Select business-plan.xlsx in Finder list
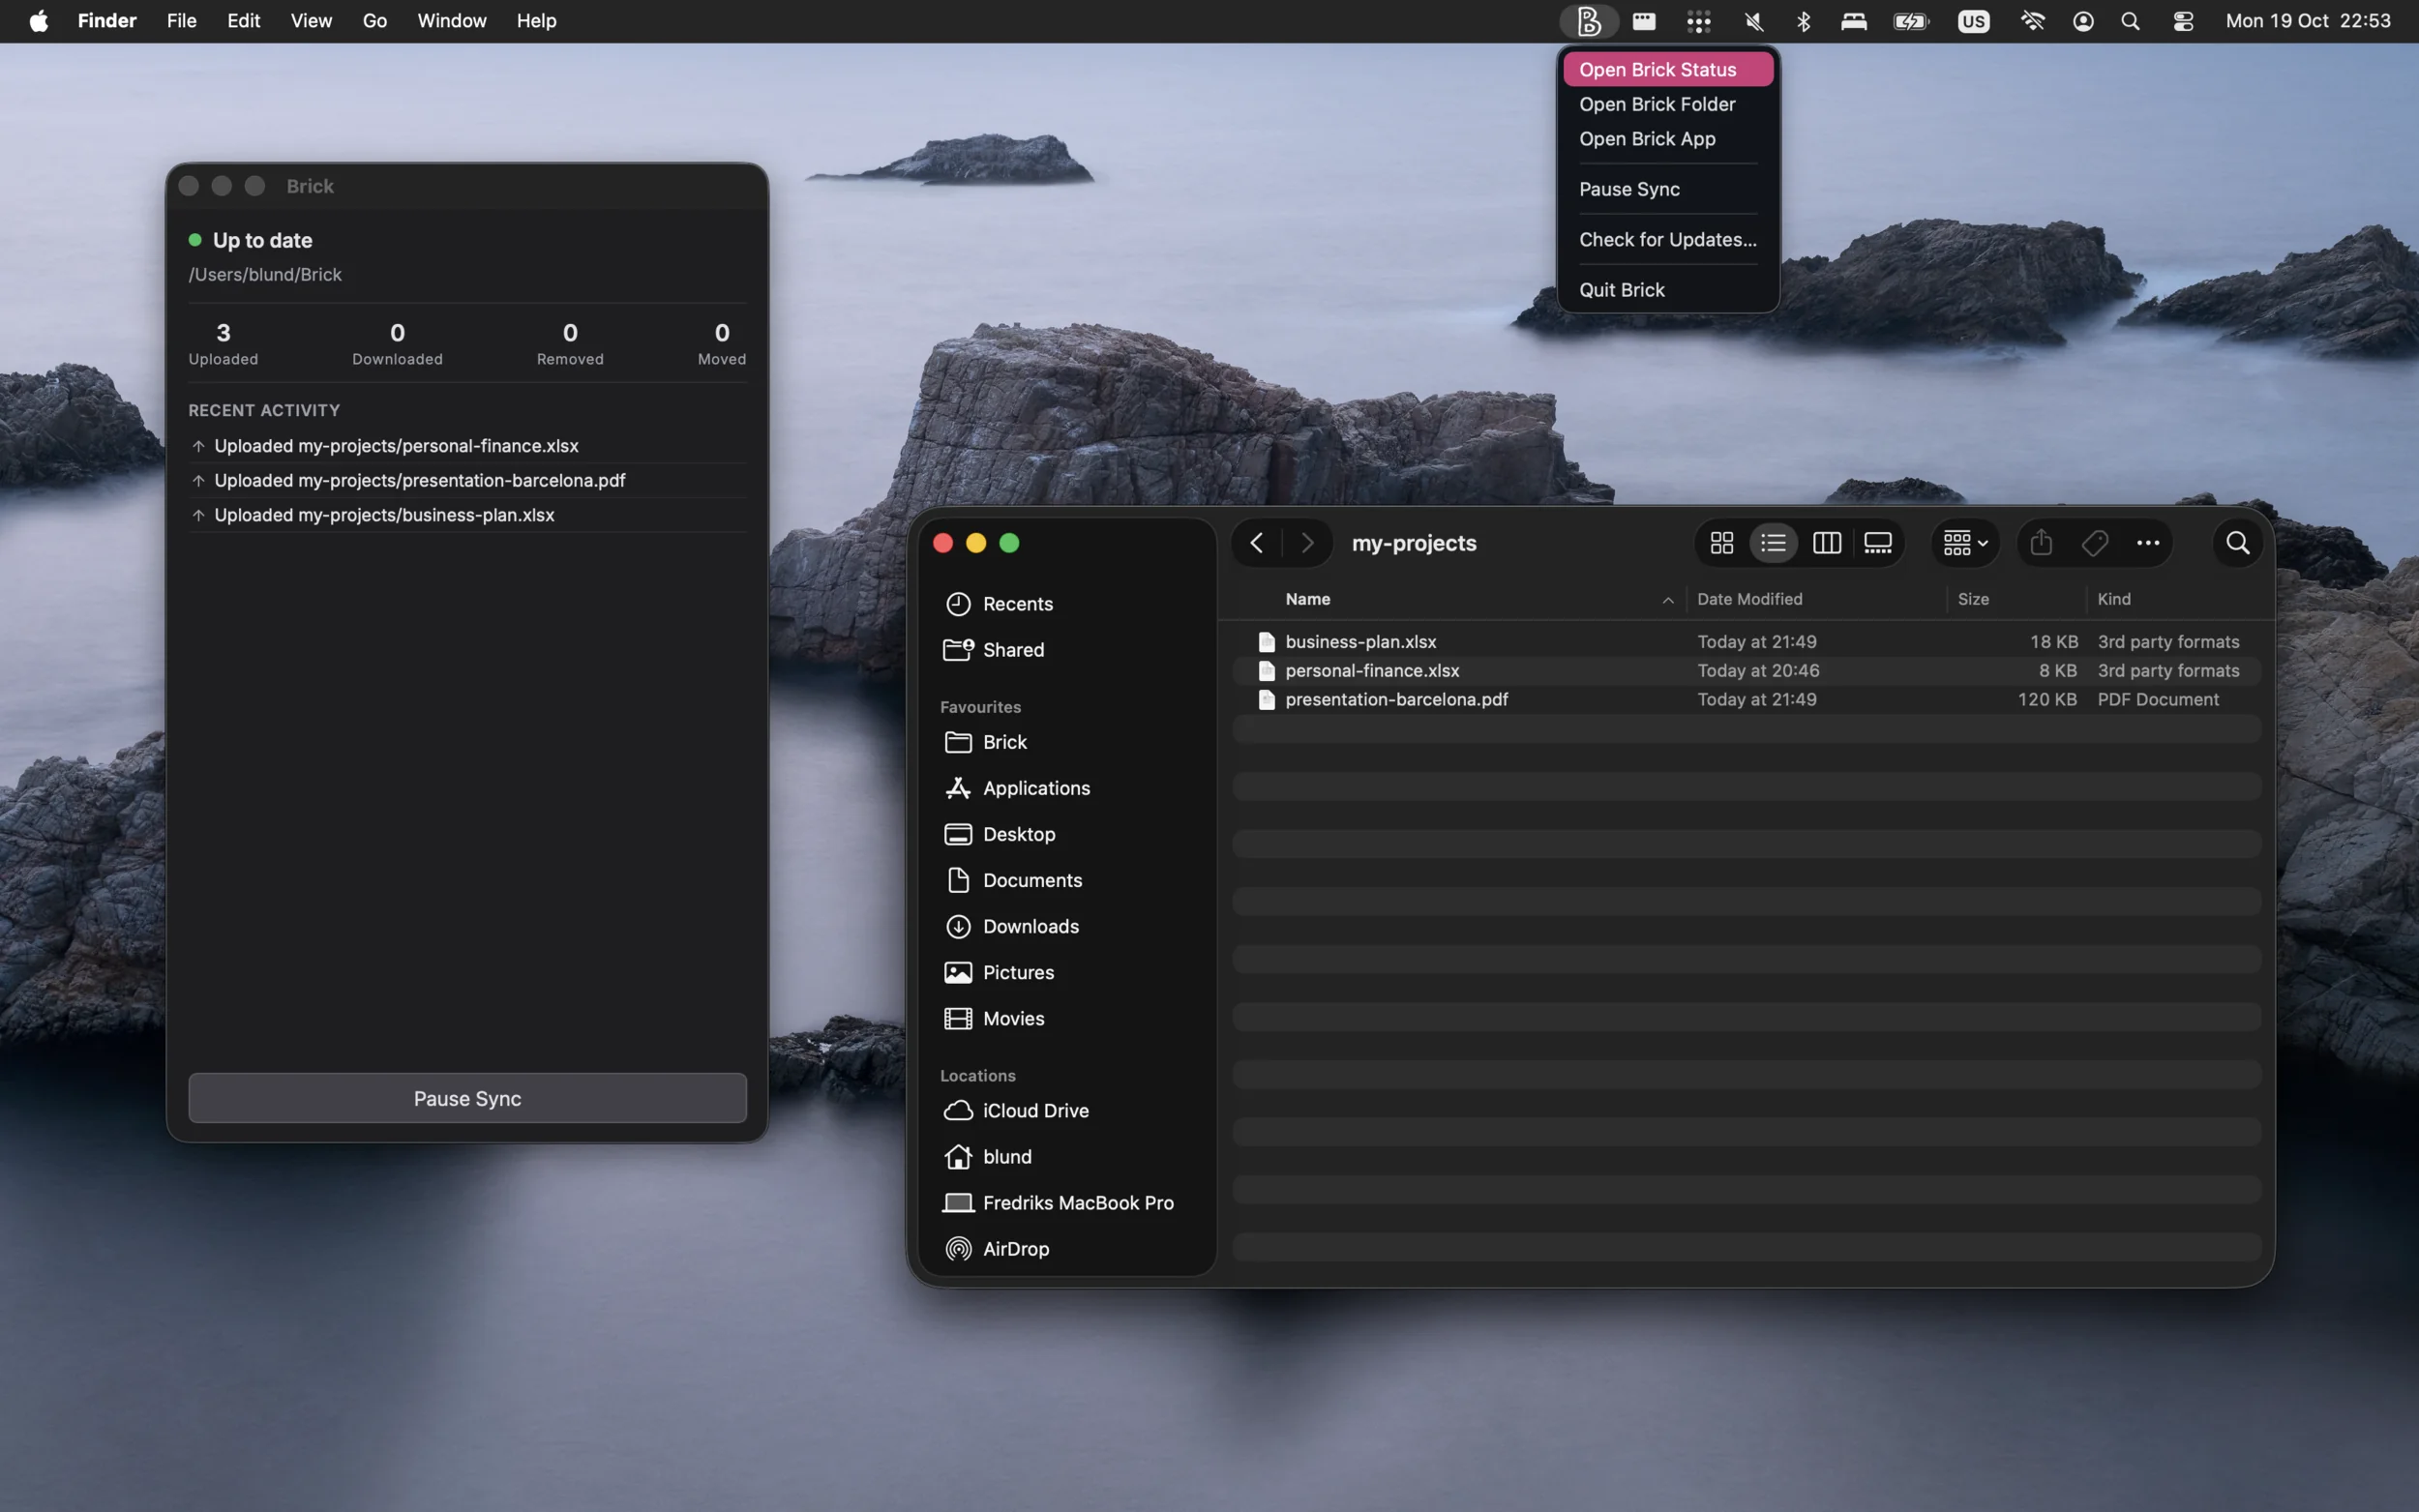This screenshot has height=1512, width=2419. point(1746,642)
